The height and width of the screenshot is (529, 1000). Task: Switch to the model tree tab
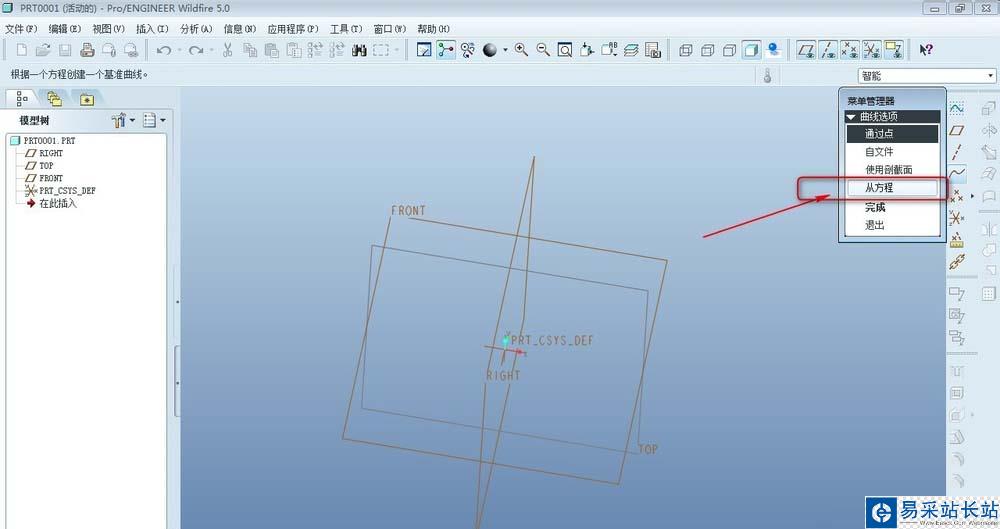pyautogui.click(x=22, y=98)
